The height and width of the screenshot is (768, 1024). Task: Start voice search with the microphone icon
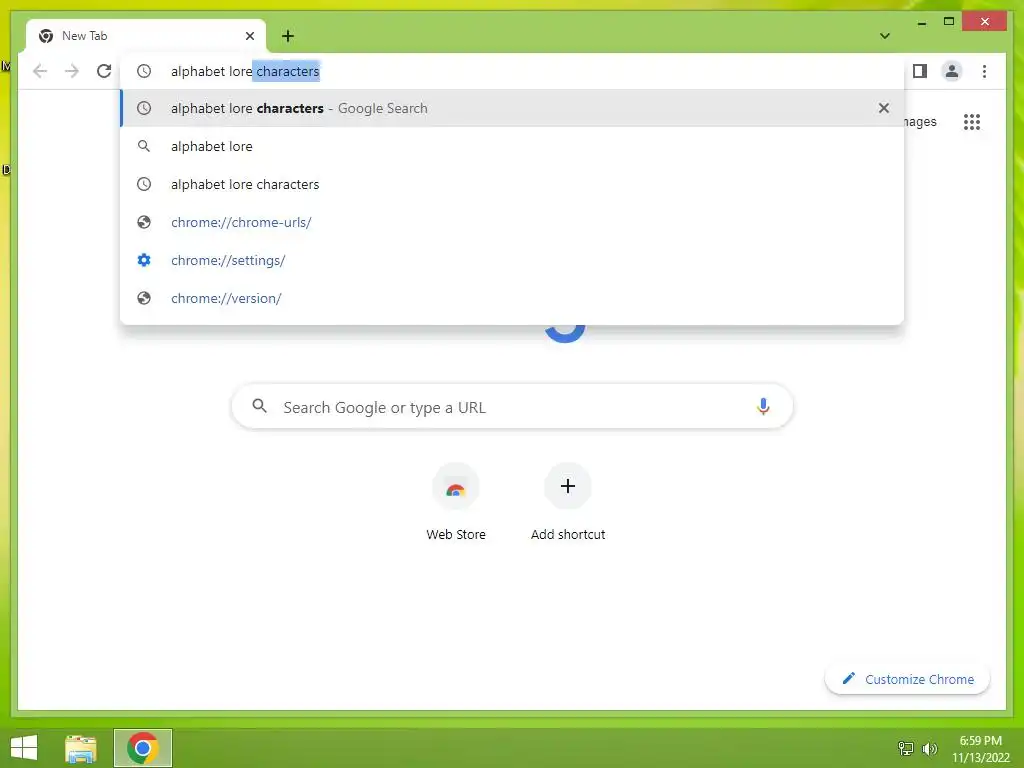[763, 406]
